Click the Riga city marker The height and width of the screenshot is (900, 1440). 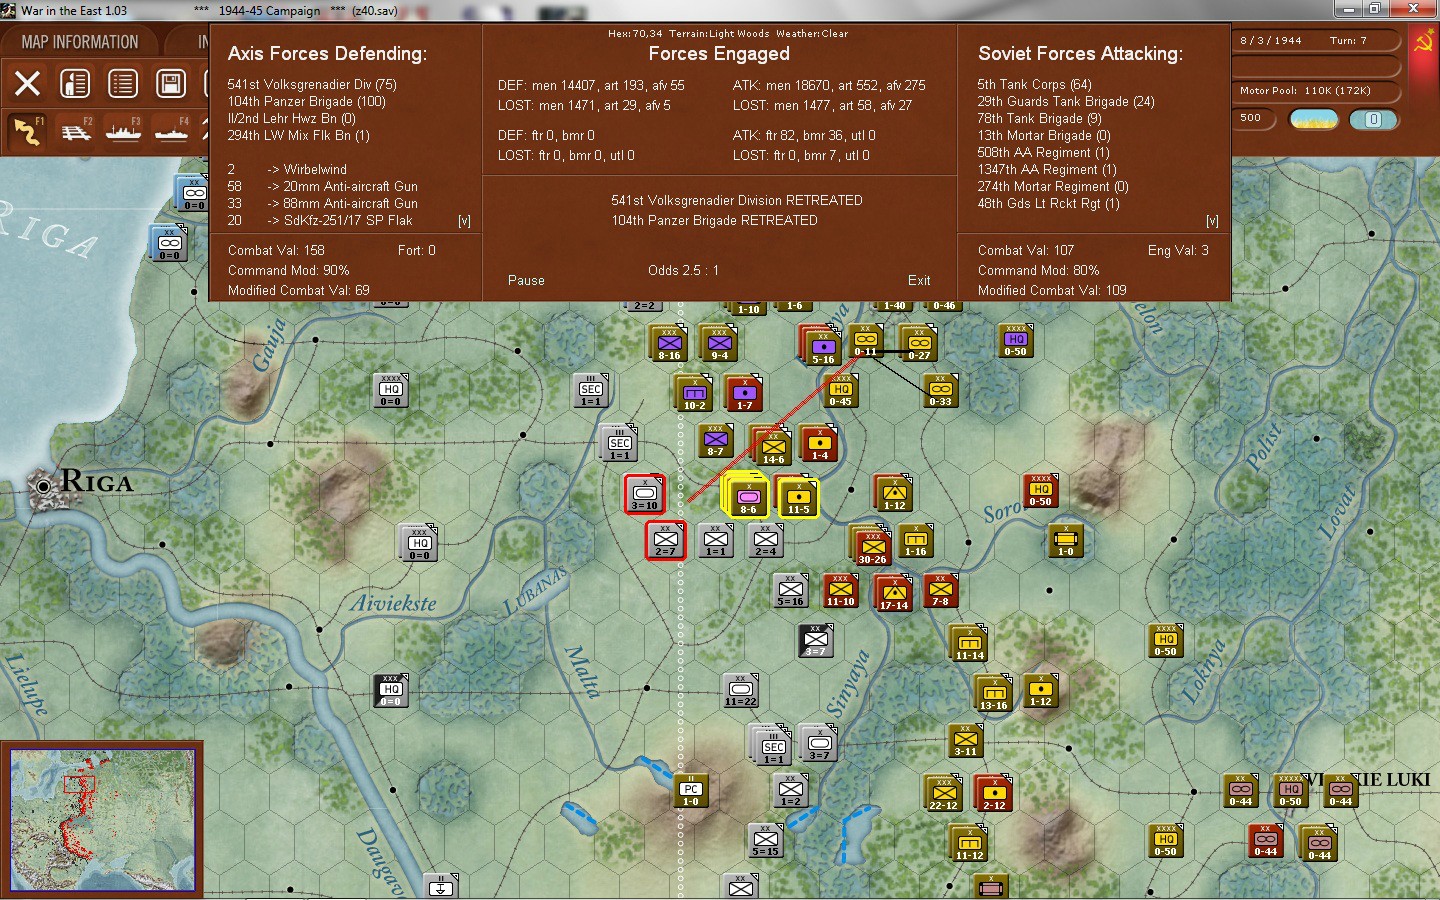coord(43,486)
